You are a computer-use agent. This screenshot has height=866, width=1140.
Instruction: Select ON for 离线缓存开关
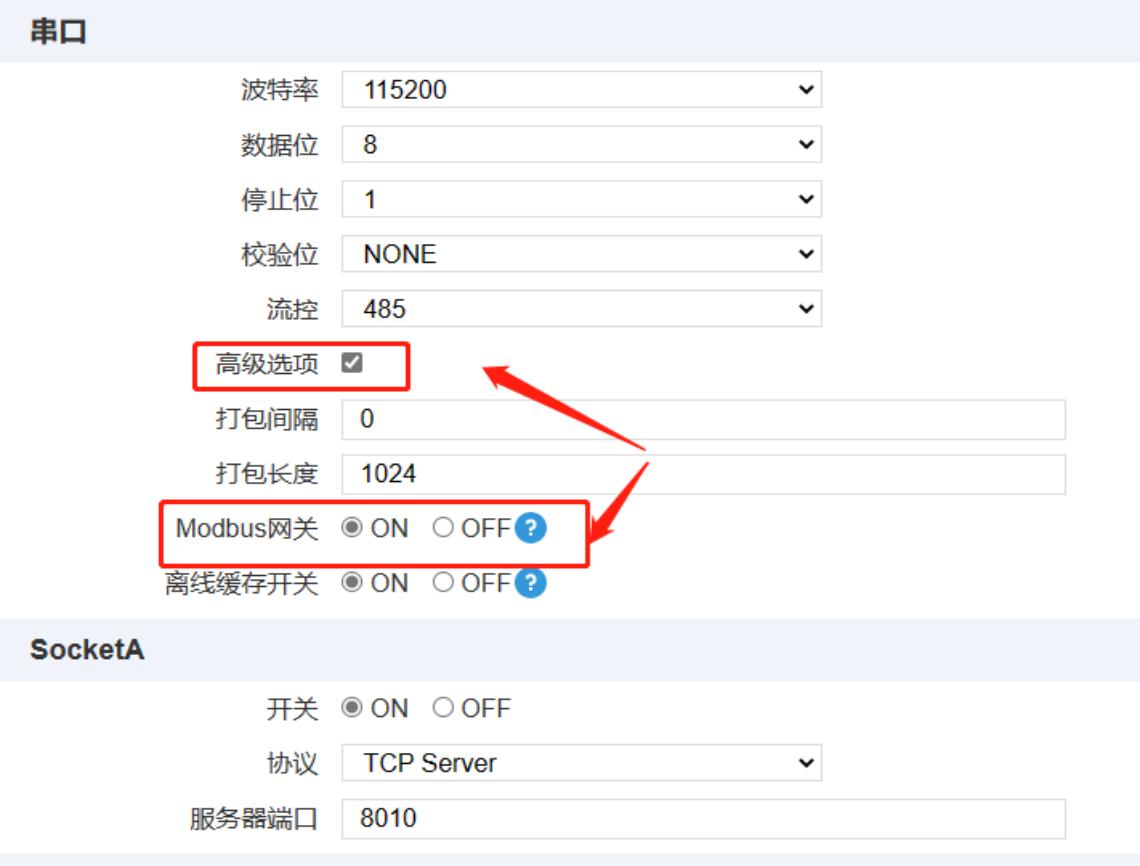(352, 583)
